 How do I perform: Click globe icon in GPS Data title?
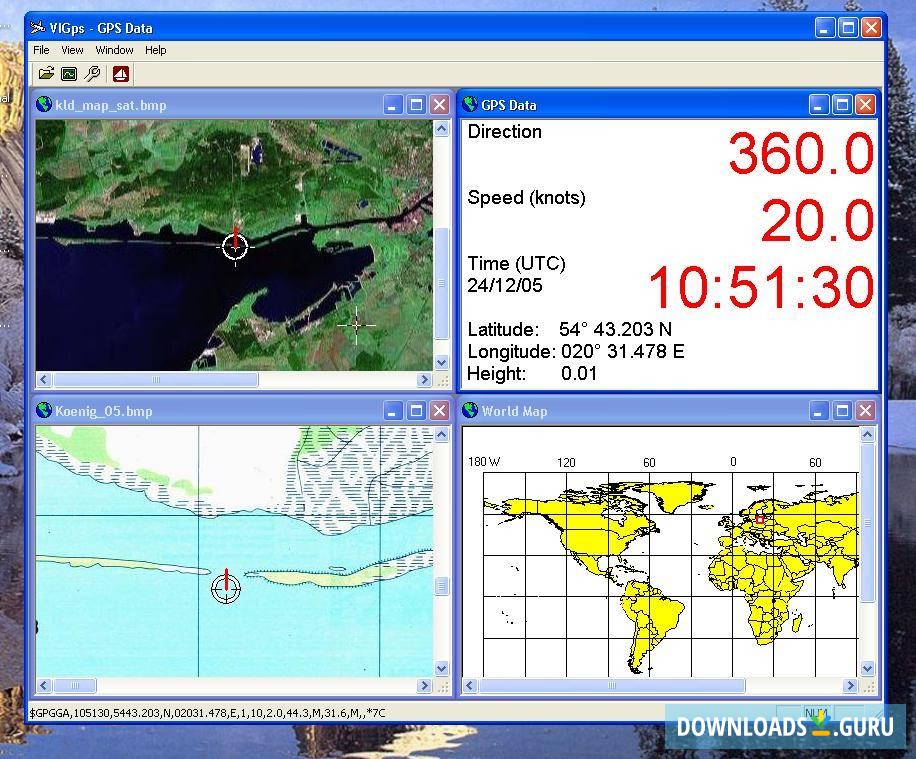click(x=470, y=104)
